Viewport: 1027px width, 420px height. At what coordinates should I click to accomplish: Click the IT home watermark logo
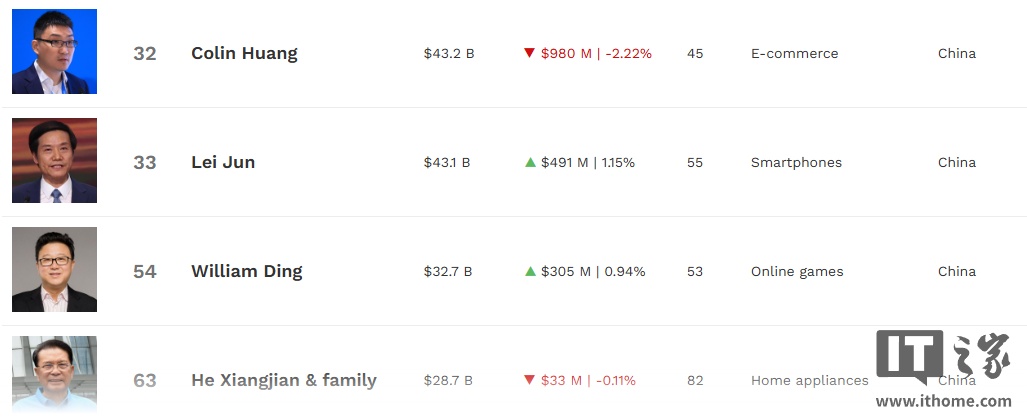(943, 357)
